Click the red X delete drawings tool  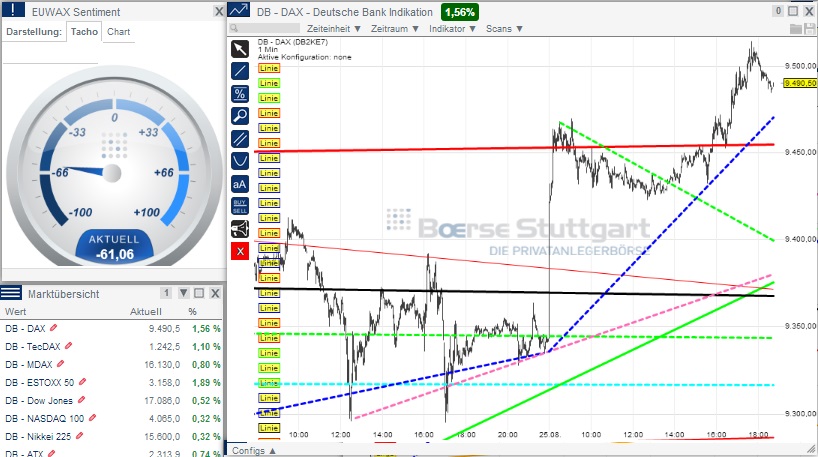pos(240,251)
